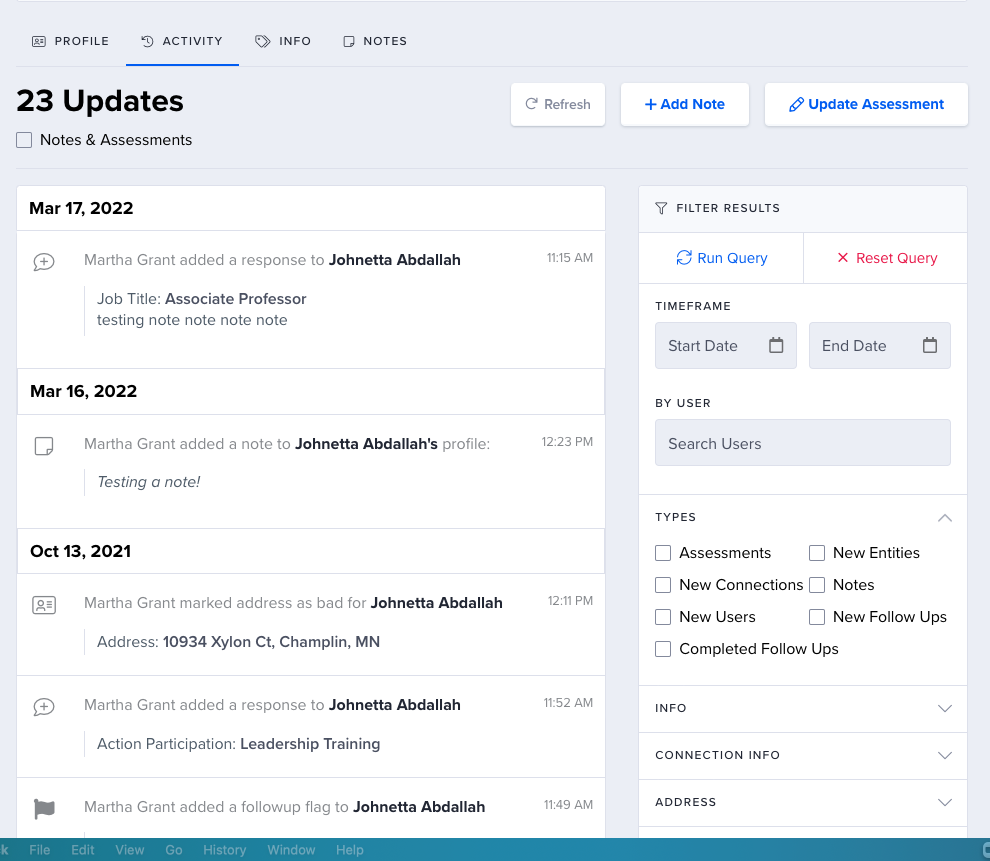Open the History menu
The image size is (990, 861).
(224, 850)
